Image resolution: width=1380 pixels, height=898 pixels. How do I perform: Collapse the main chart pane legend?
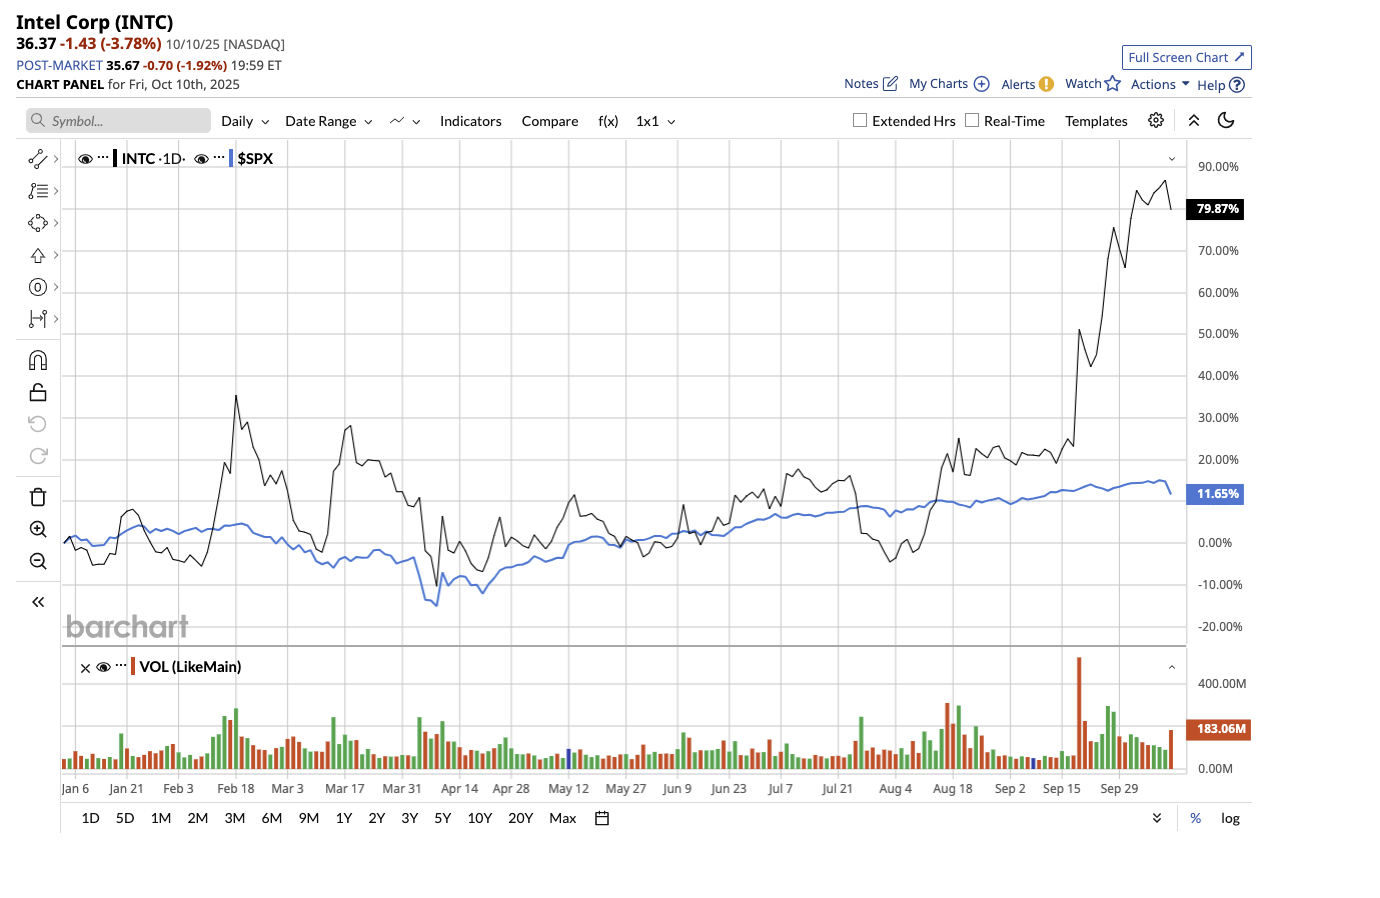(1172, 159)
